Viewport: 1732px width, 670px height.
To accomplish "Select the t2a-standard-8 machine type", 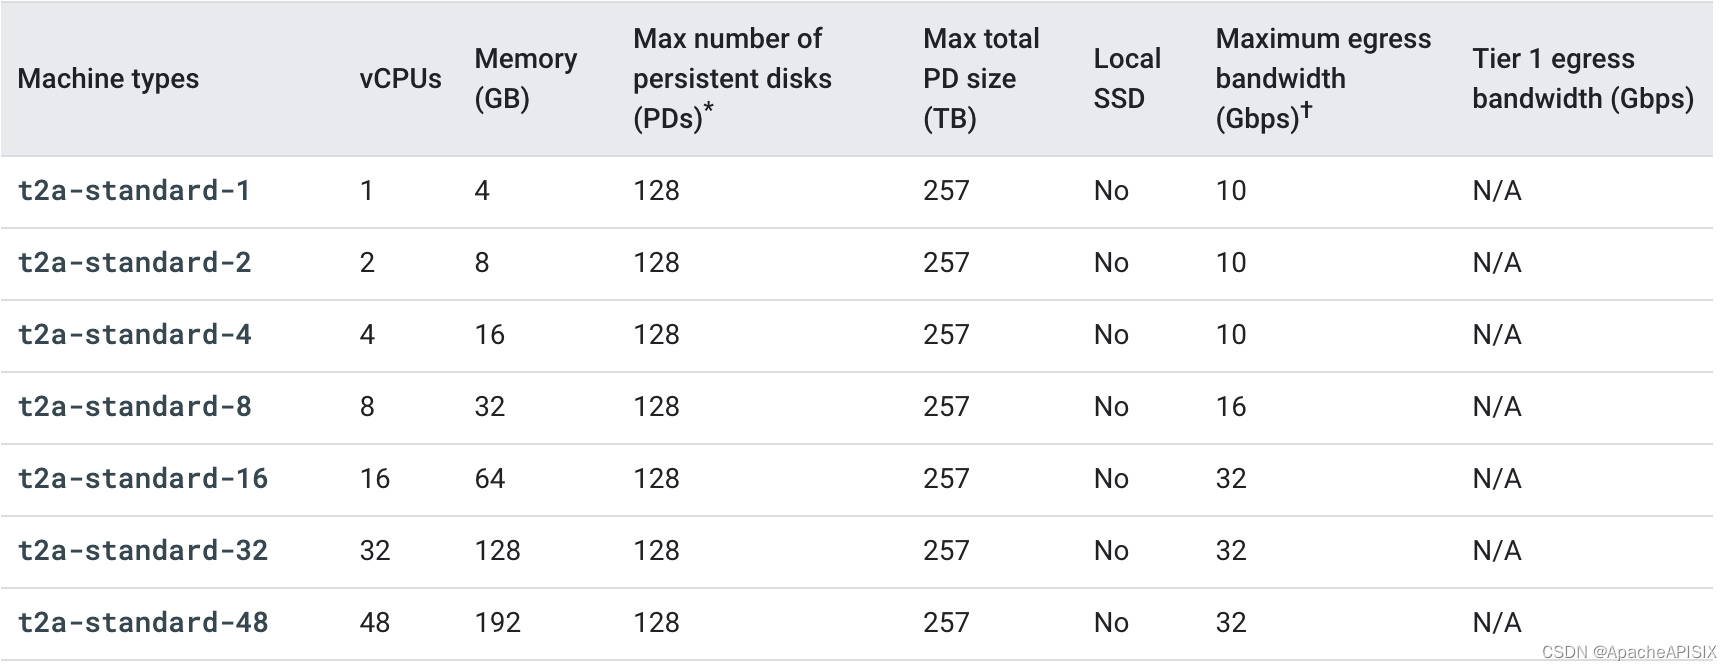I will point(134,406).
